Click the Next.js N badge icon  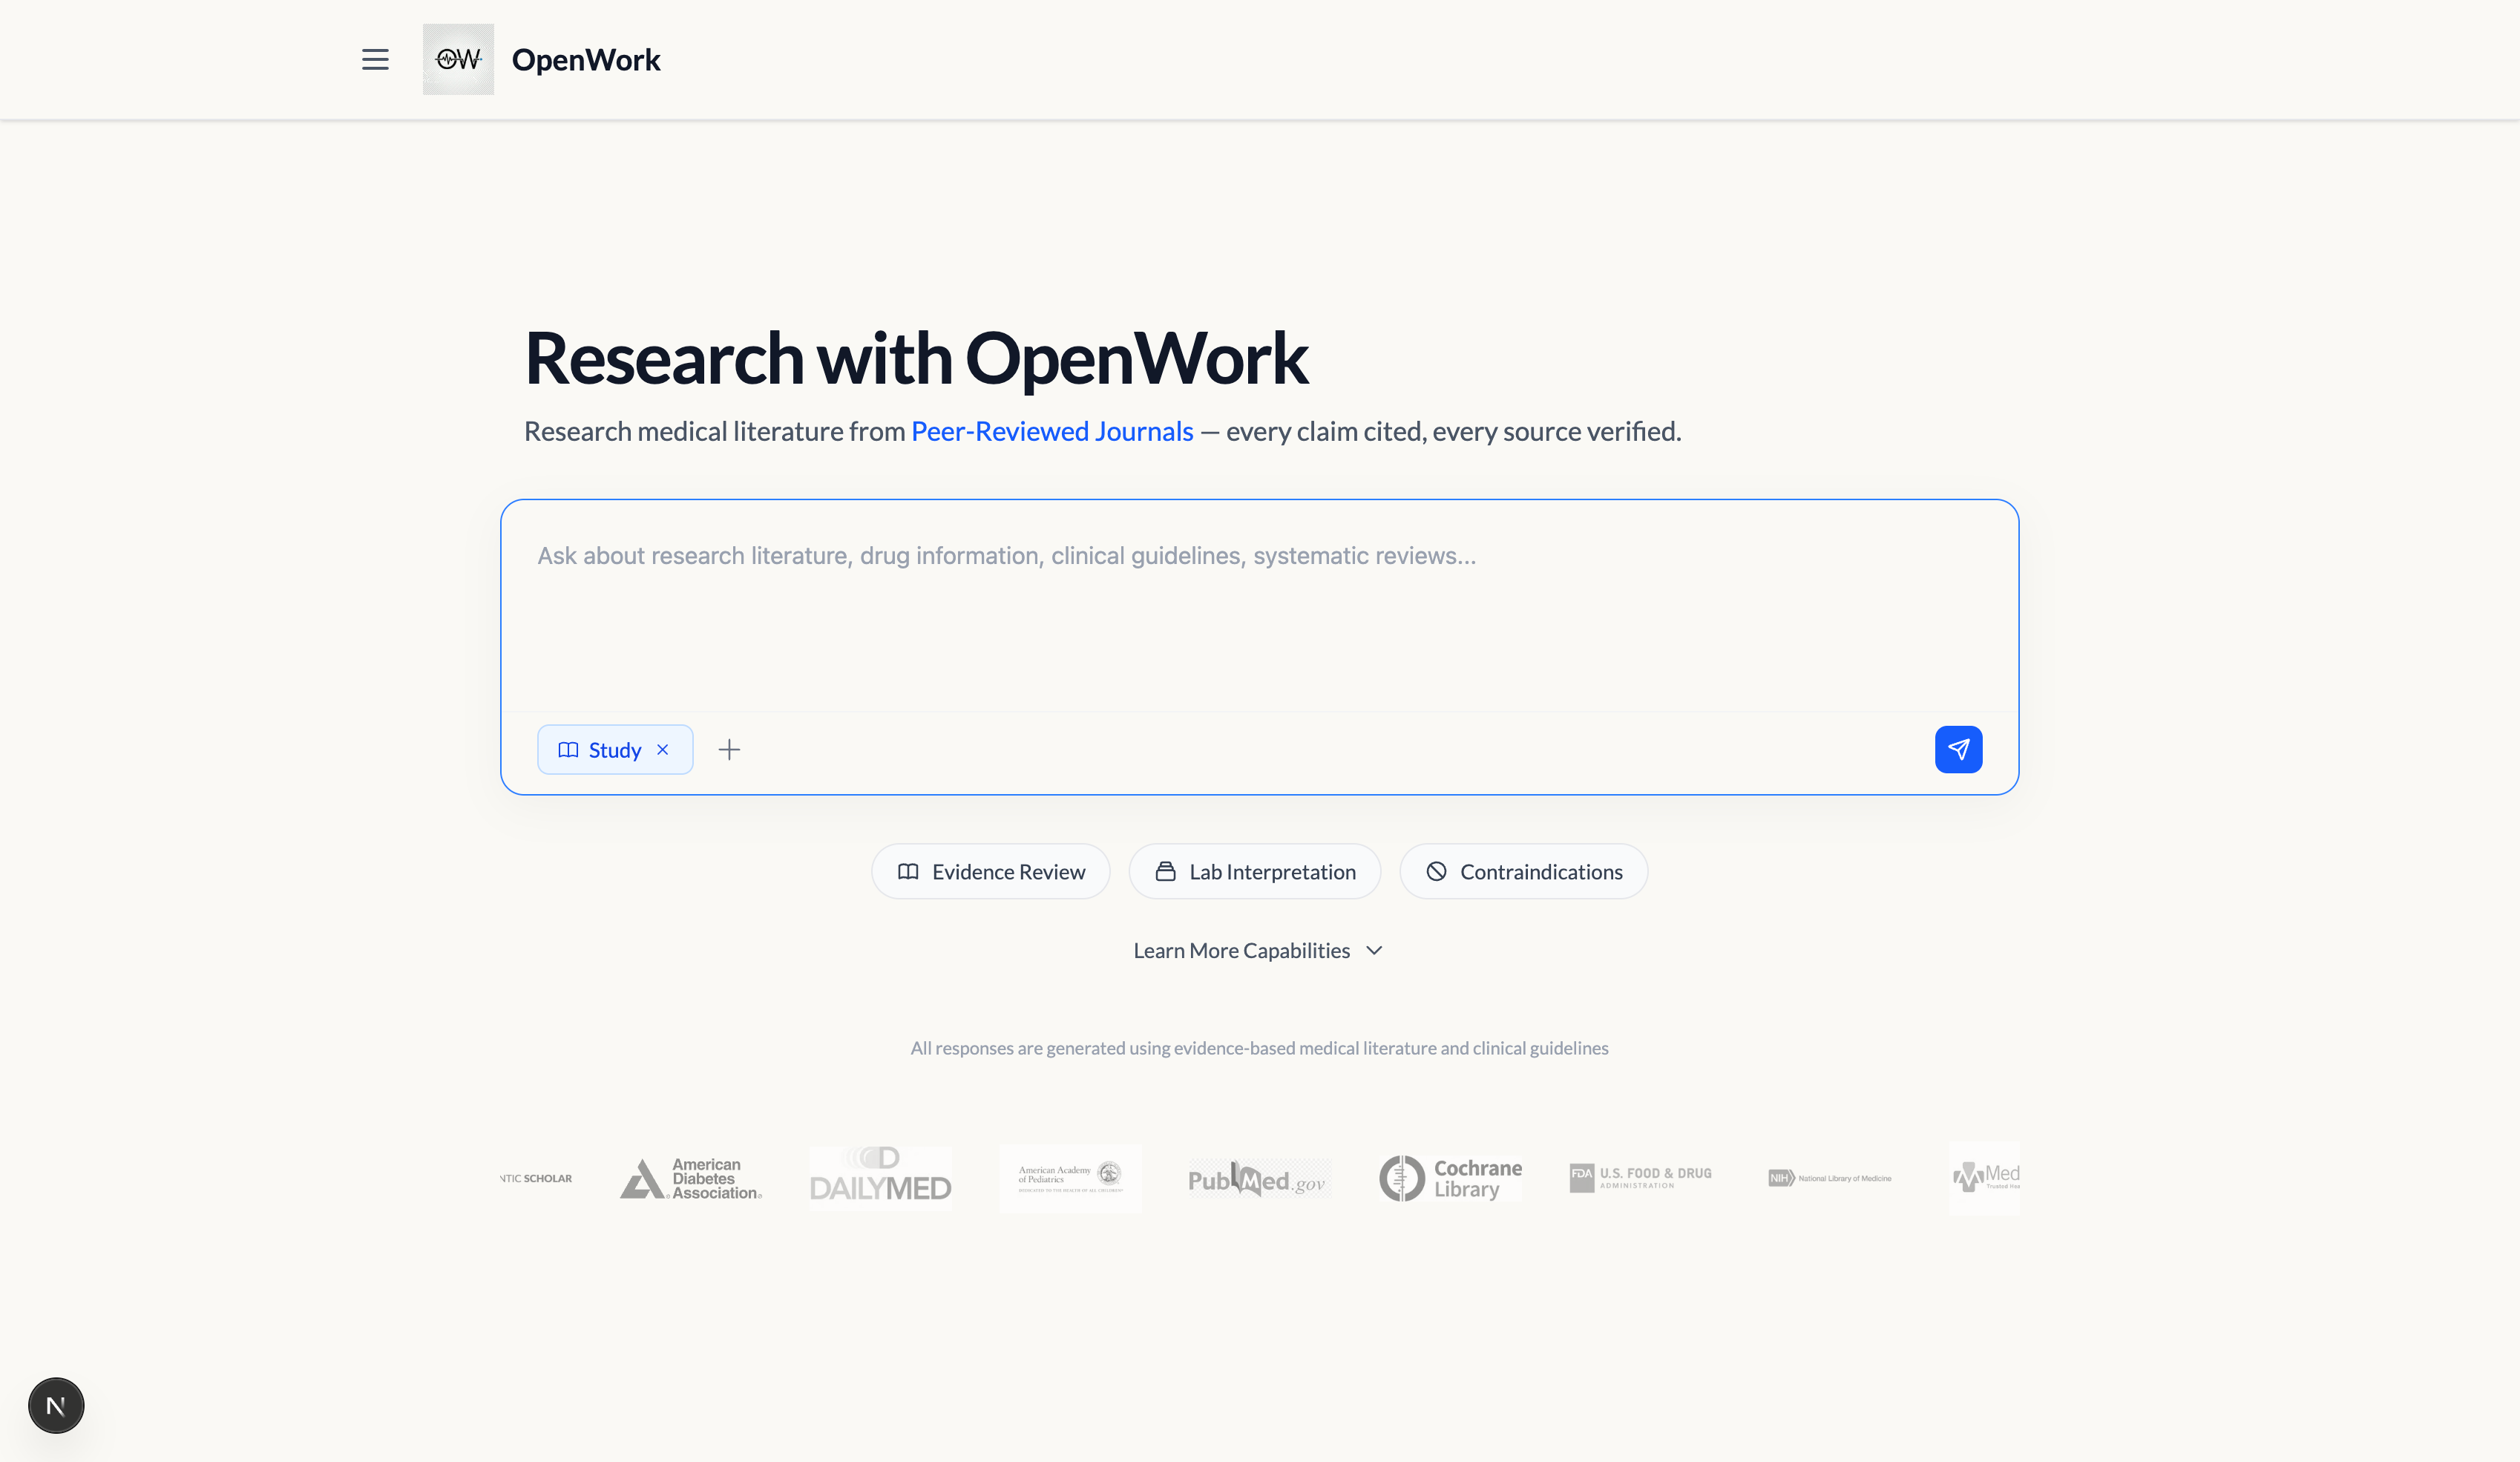56,1405
